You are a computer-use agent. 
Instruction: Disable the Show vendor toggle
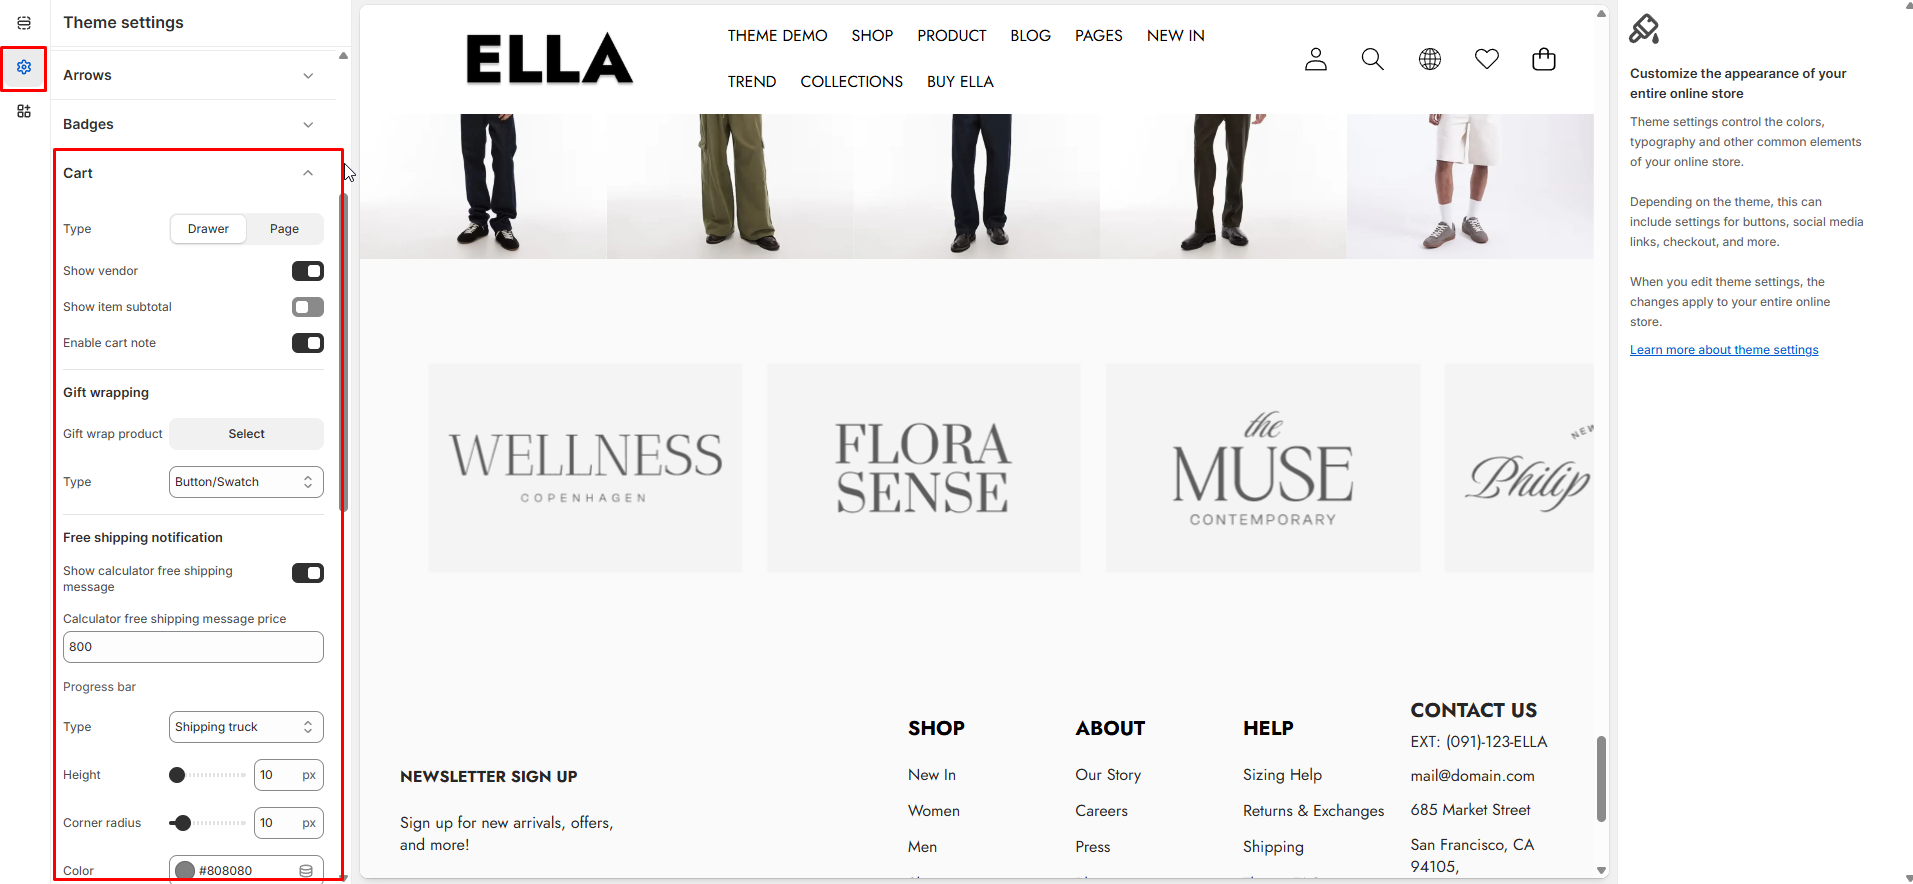click(308, 271)
